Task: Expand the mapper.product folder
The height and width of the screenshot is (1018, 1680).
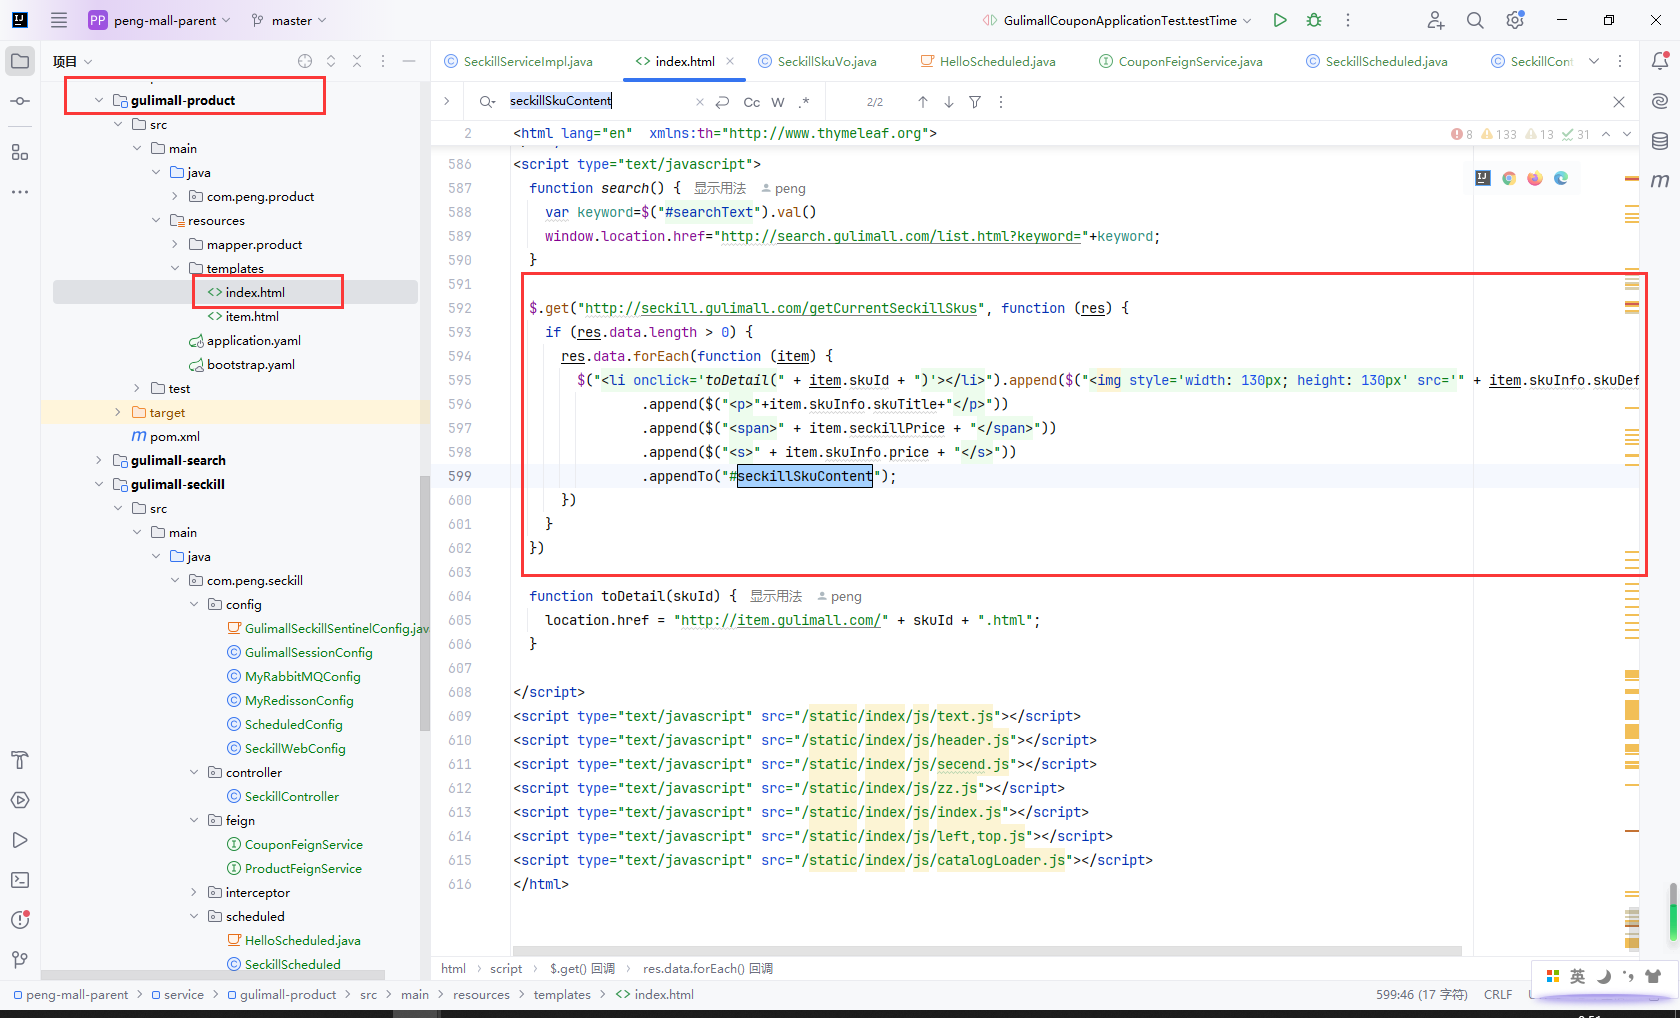Action: [x=175, y=244]
